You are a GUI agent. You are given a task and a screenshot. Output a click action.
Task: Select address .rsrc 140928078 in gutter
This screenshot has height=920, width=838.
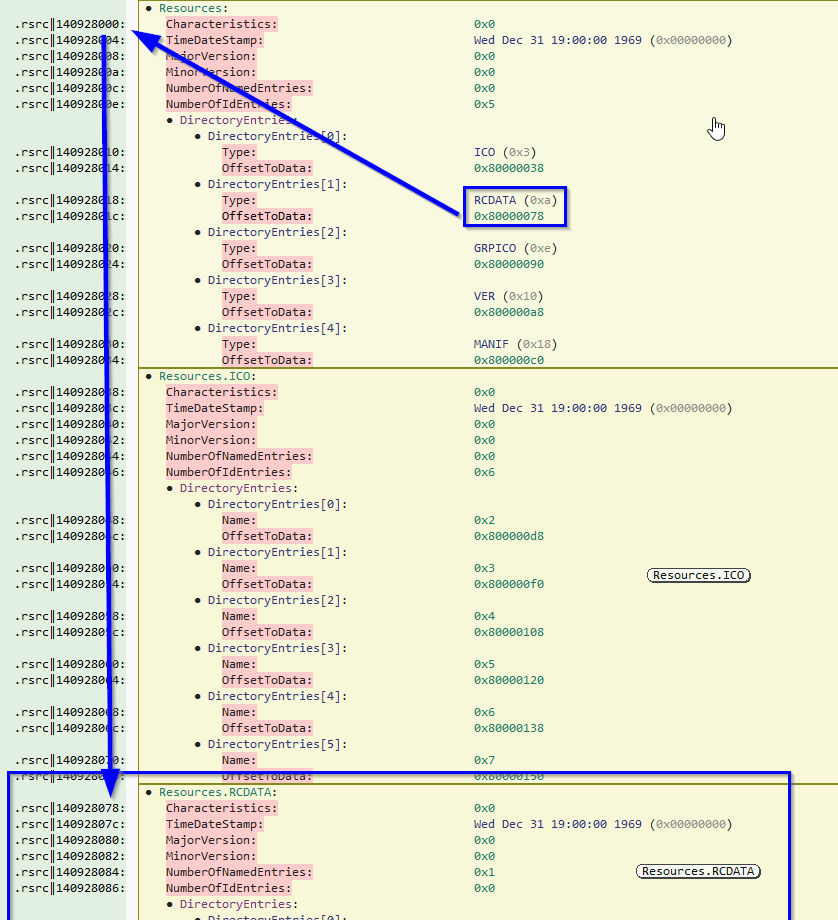(x=70, y=808)
